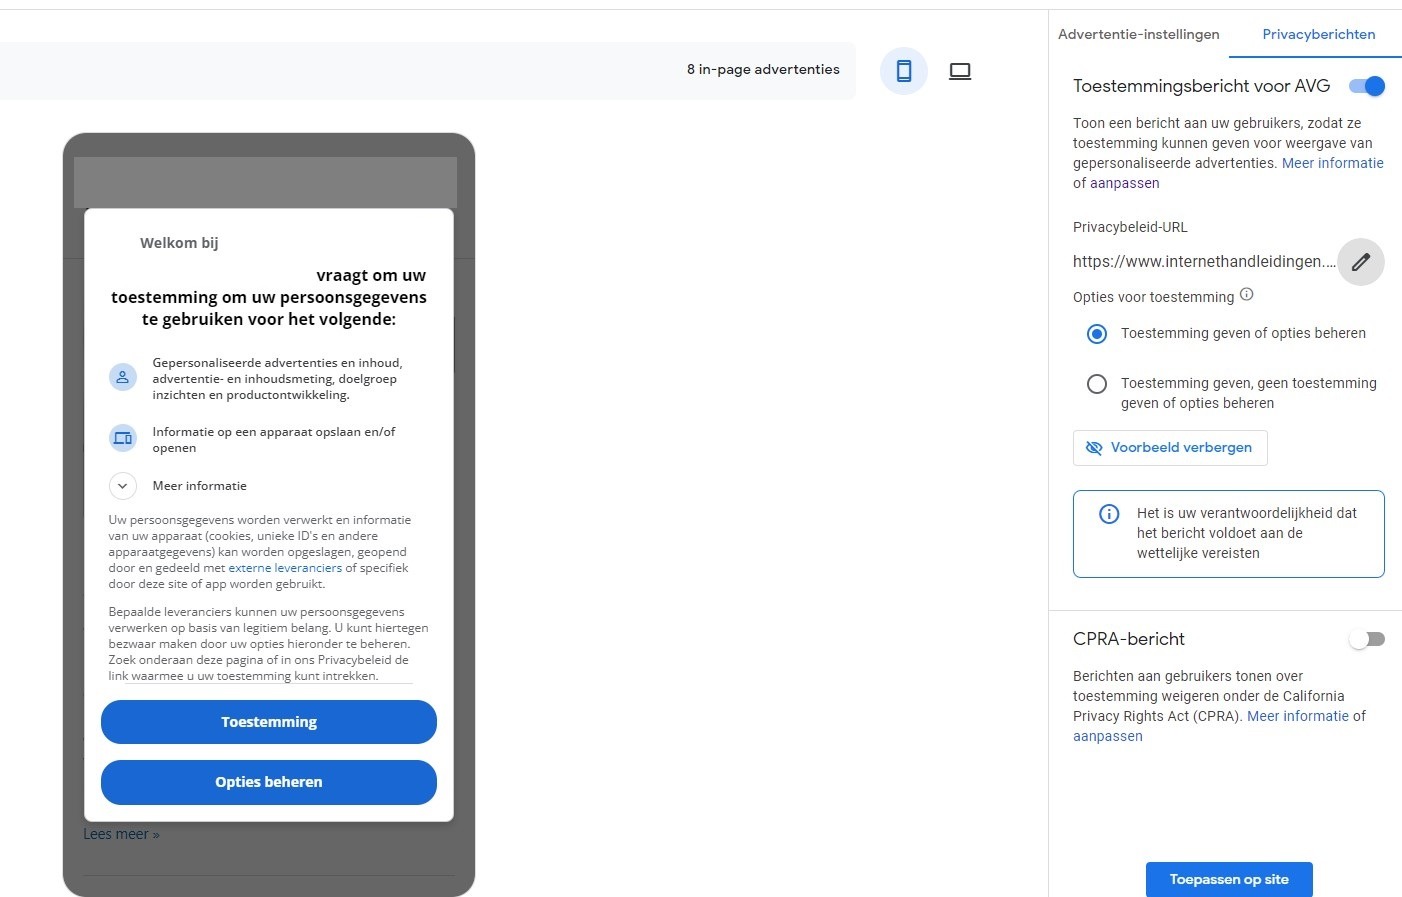This screenshot has width=1402, height=897.
Task: Click the info icon in the responsibility notice
Action: click(1109, 514)
